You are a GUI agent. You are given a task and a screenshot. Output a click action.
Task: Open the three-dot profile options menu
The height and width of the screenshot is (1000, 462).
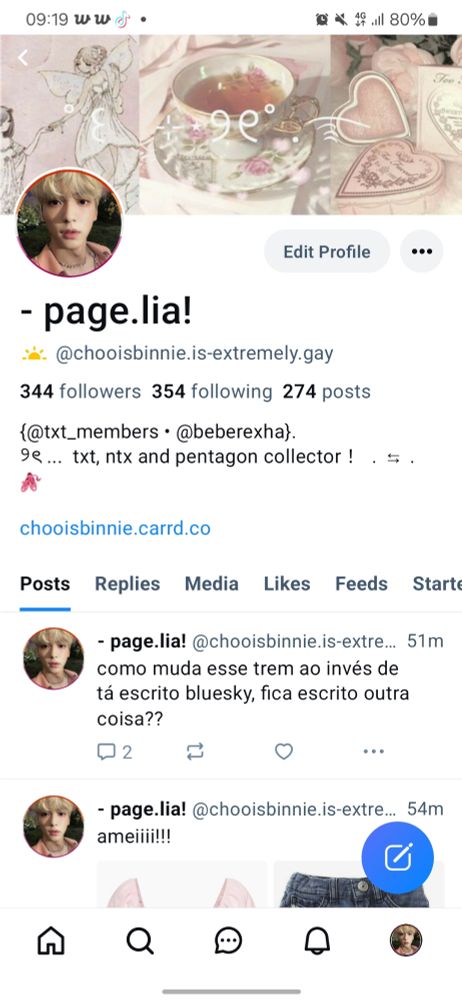pyautogui.click(x=422, y=251)
